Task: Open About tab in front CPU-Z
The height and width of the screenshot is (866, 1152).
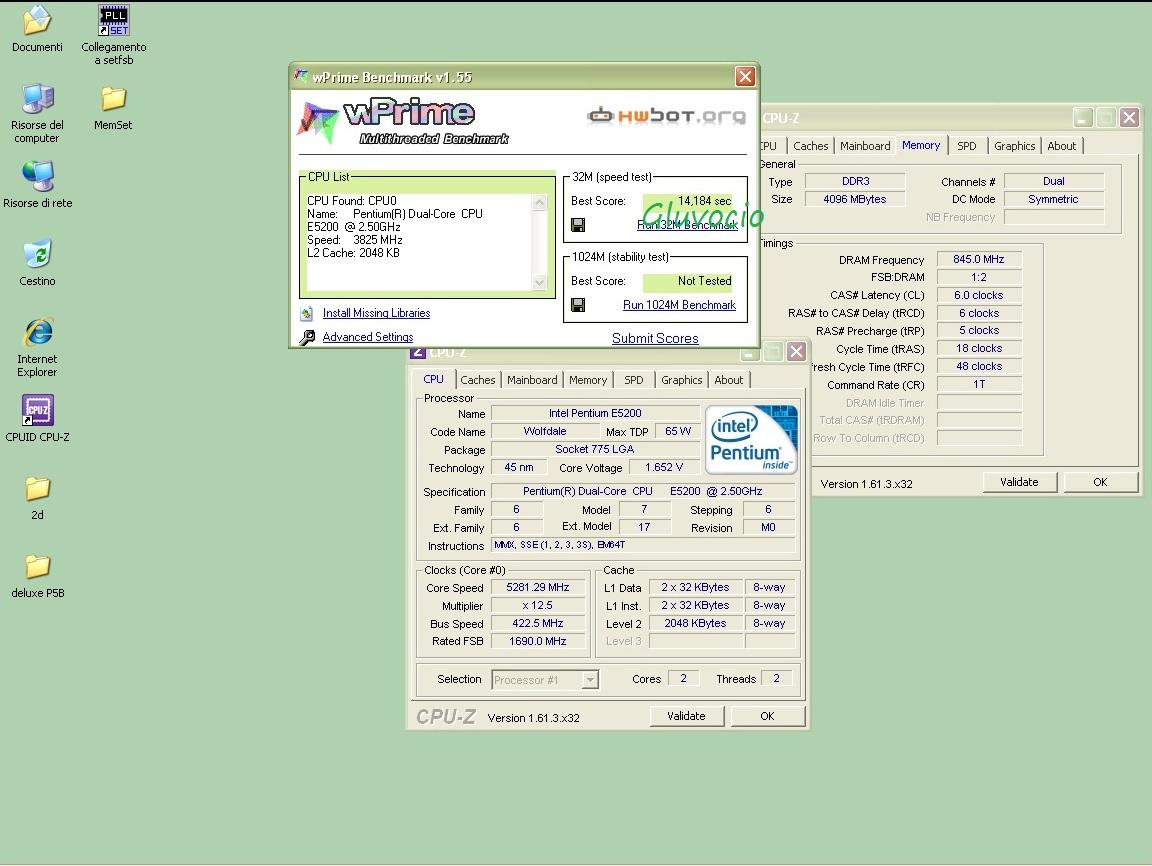Action: click(729, 380)
